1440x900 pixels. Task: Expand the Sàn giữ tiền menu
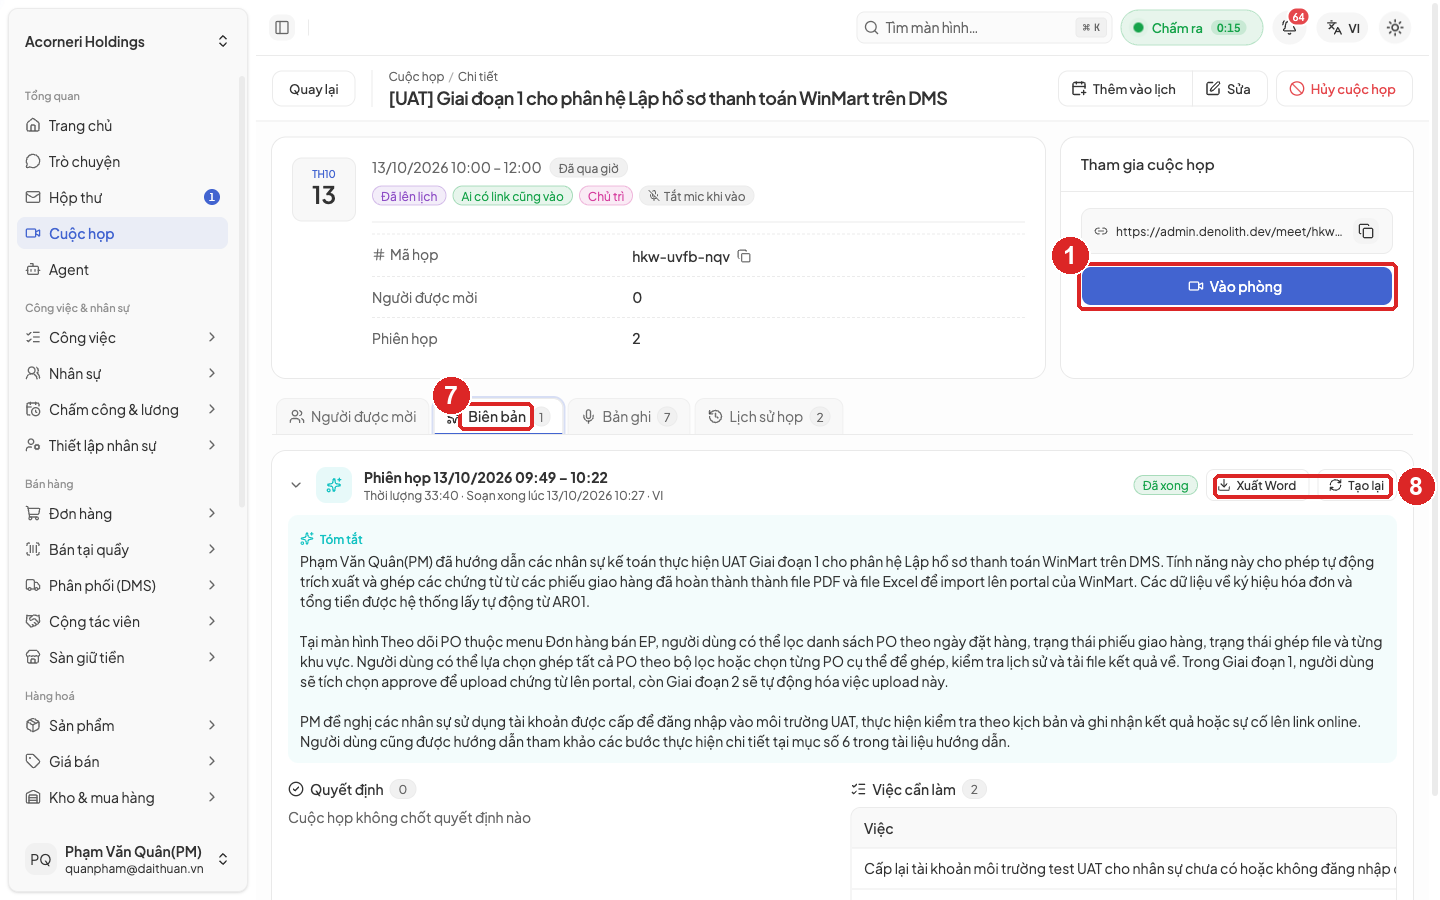click(x=123, y=658)
